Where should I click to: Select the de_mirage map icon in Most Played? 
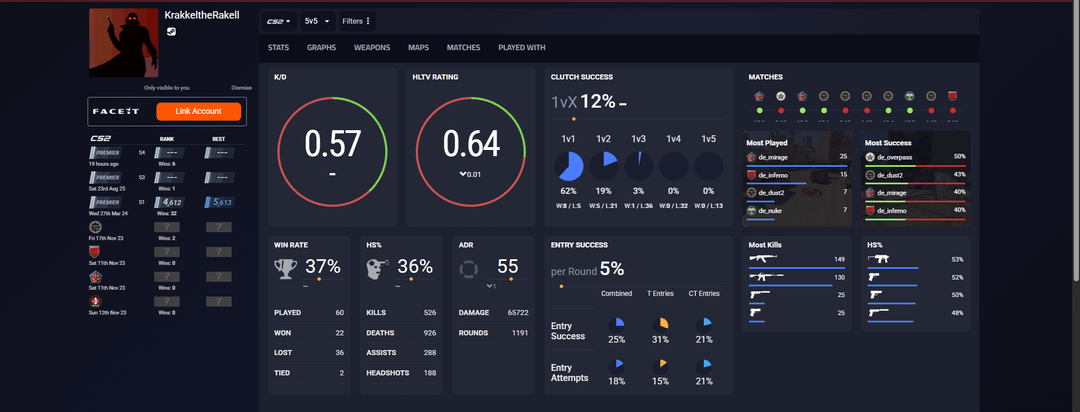coord(752,157)
